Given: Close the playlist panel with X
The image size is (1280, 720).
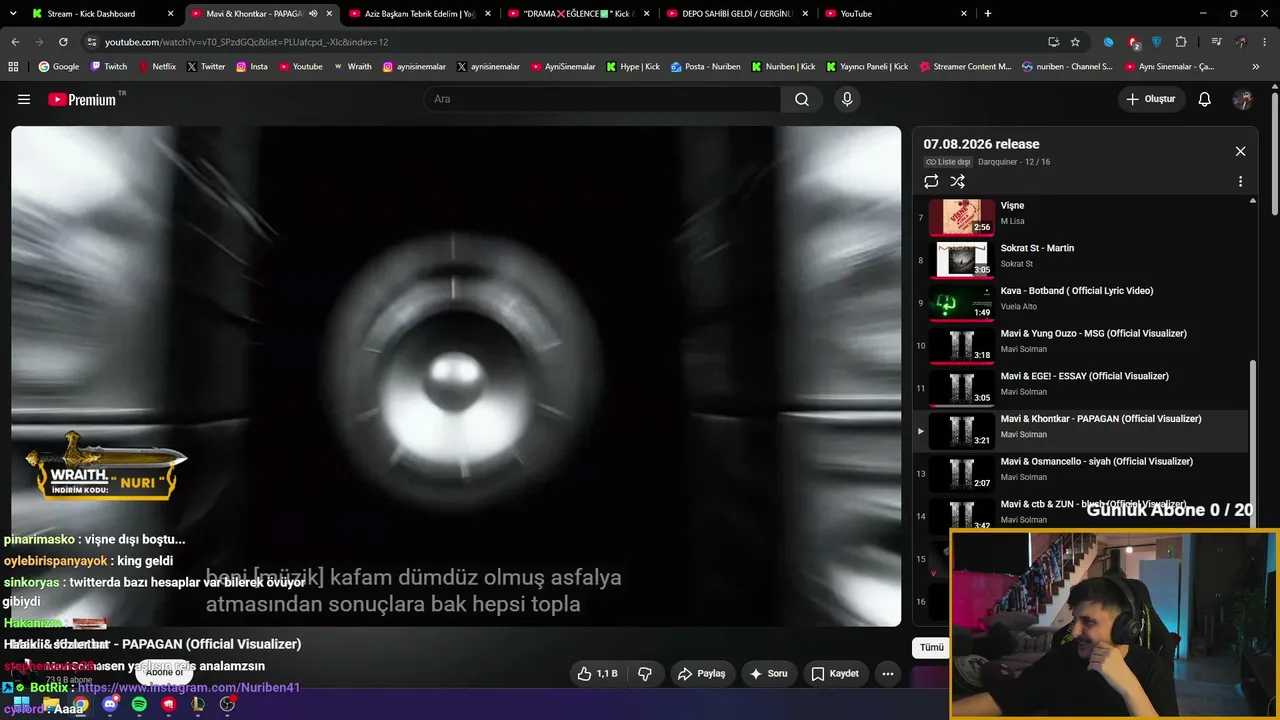Looking at the screenshot, I should pos(1240,151).
